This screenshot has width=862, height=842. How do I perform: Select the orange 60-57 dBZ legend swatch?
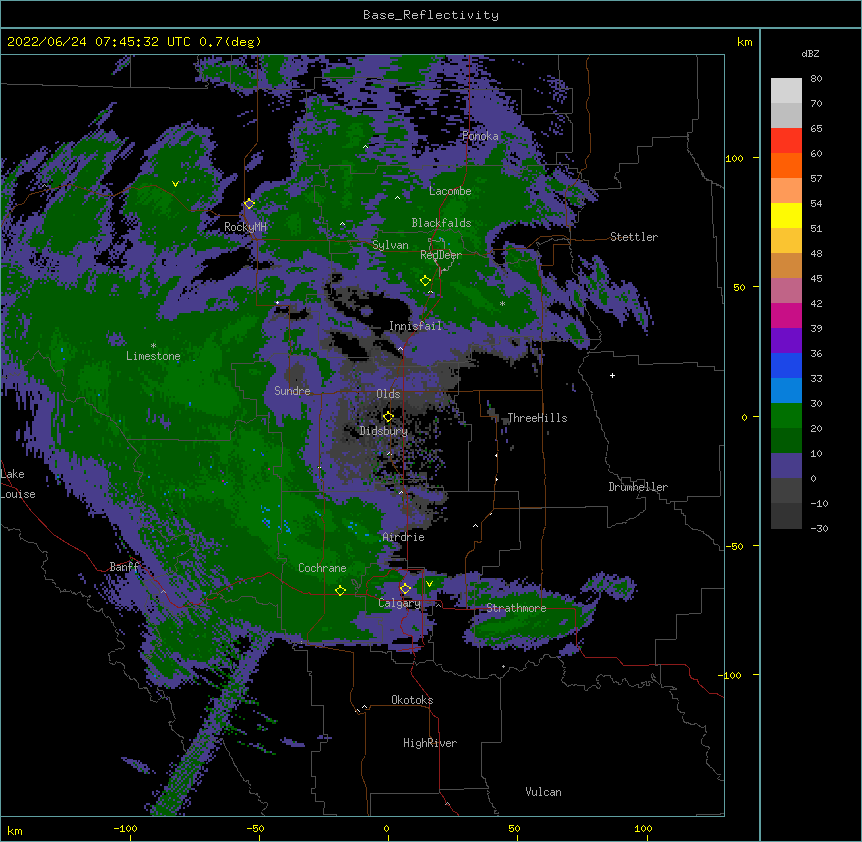786,165
